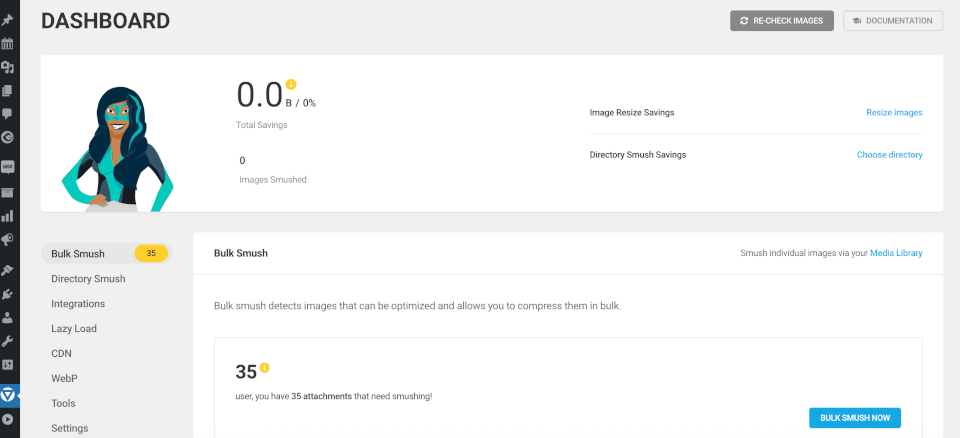Open Tools wrench sidebar icon
Viewport: 960px width, 438px height.
(x=7, y=341)
